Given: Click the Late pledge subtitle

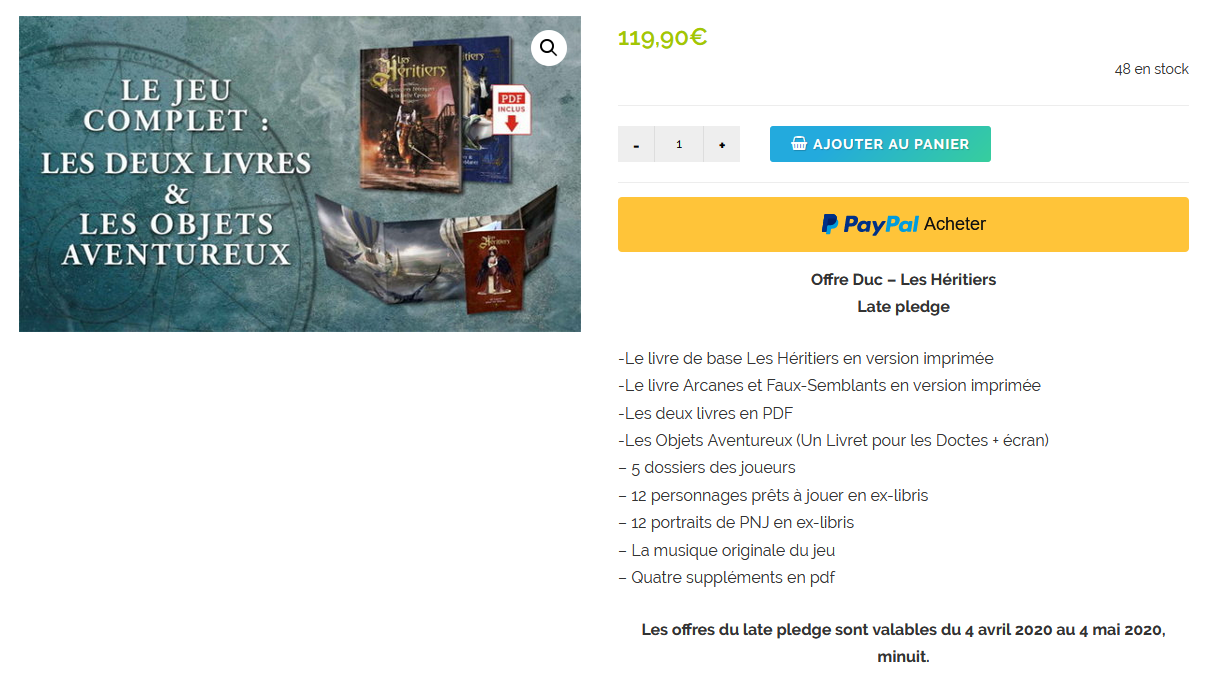Looking at the screenshot, I should [x=903, y=307].
